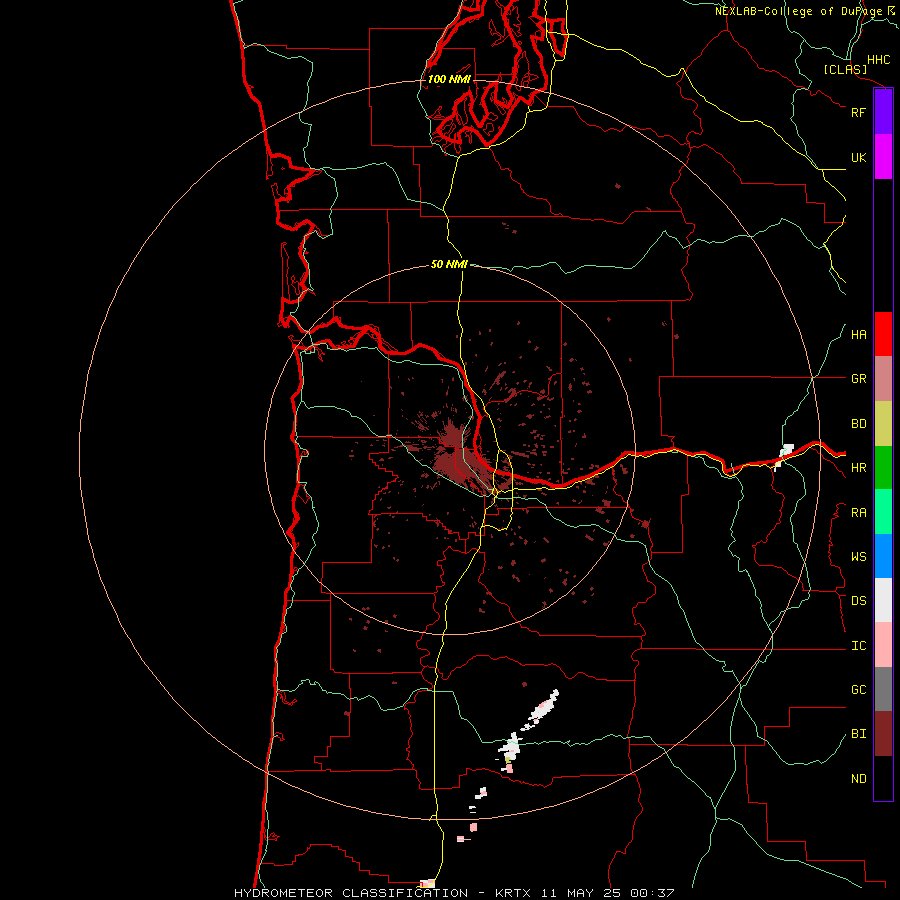Click the UK legend label

(x=859, y=157)
